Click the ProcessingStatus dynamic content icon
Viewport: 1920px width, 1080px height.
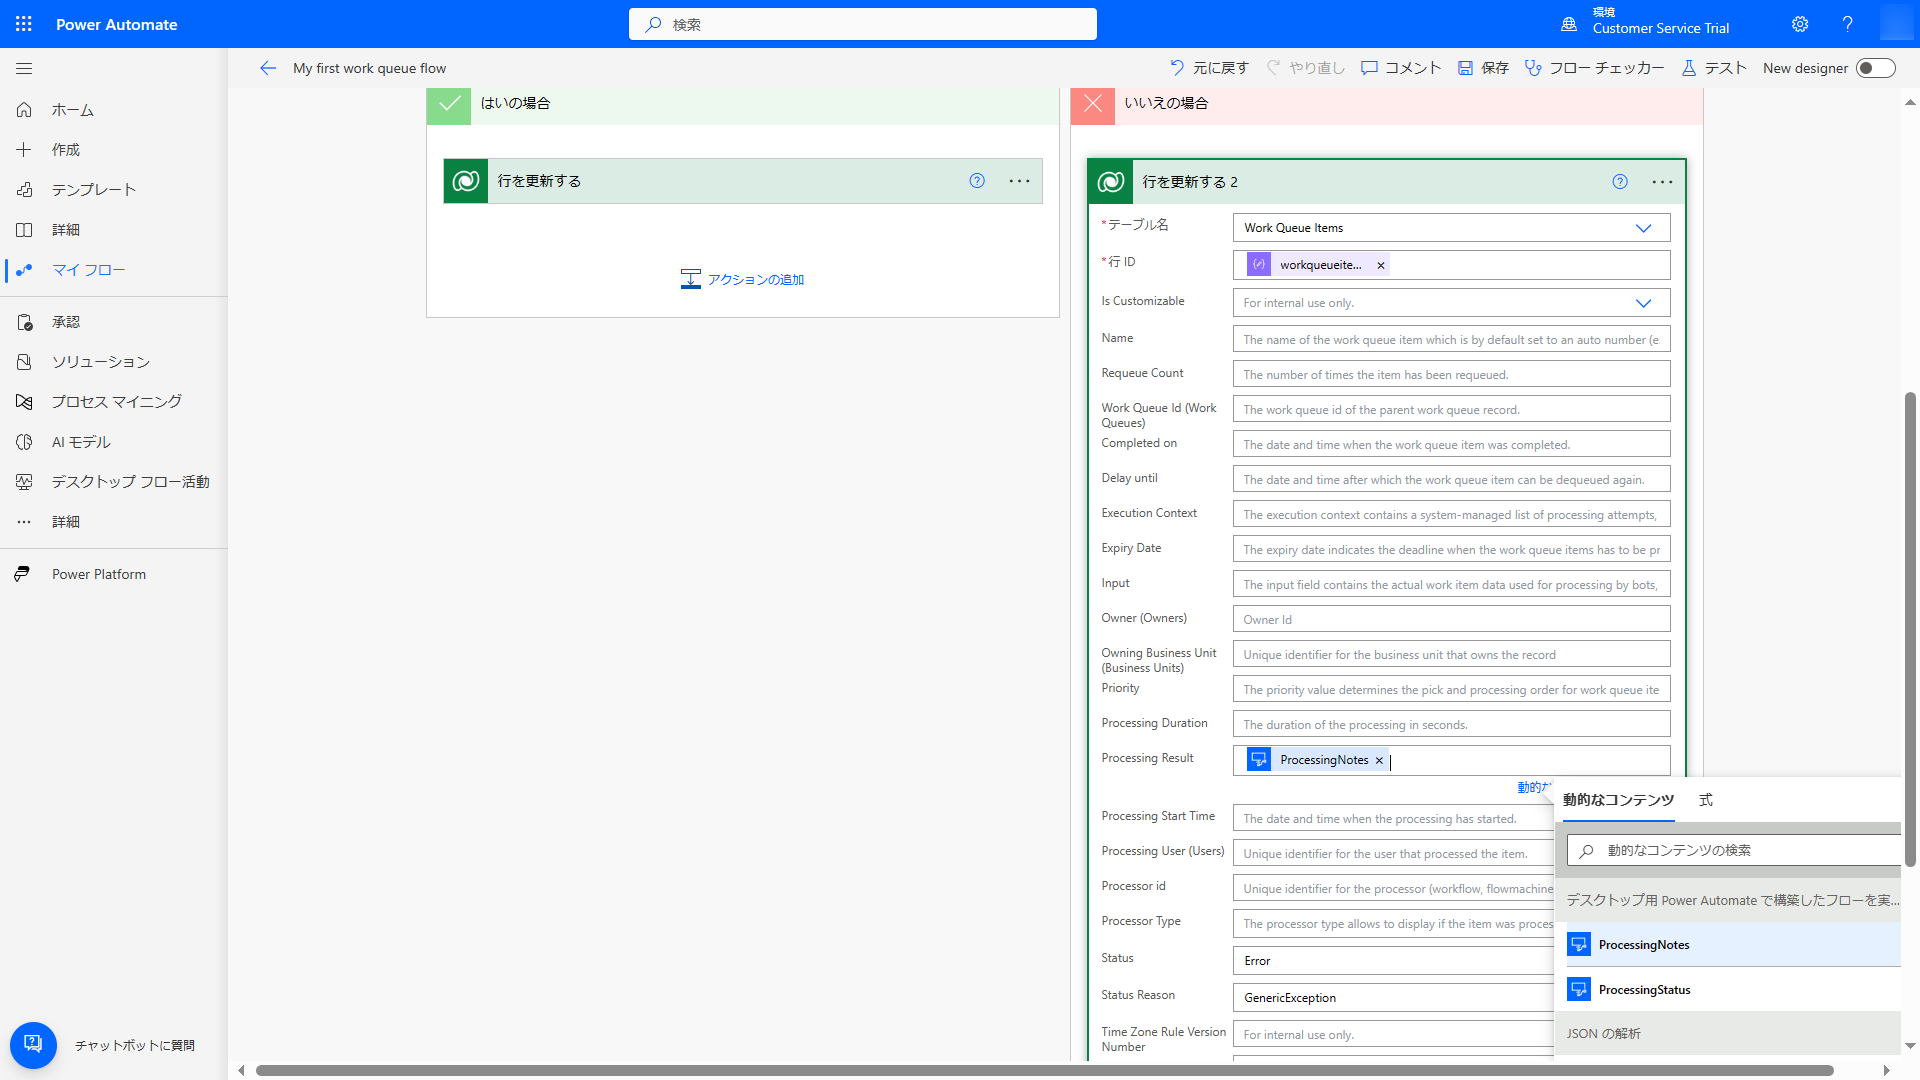pyautogui.click(x=1579, y=989)
